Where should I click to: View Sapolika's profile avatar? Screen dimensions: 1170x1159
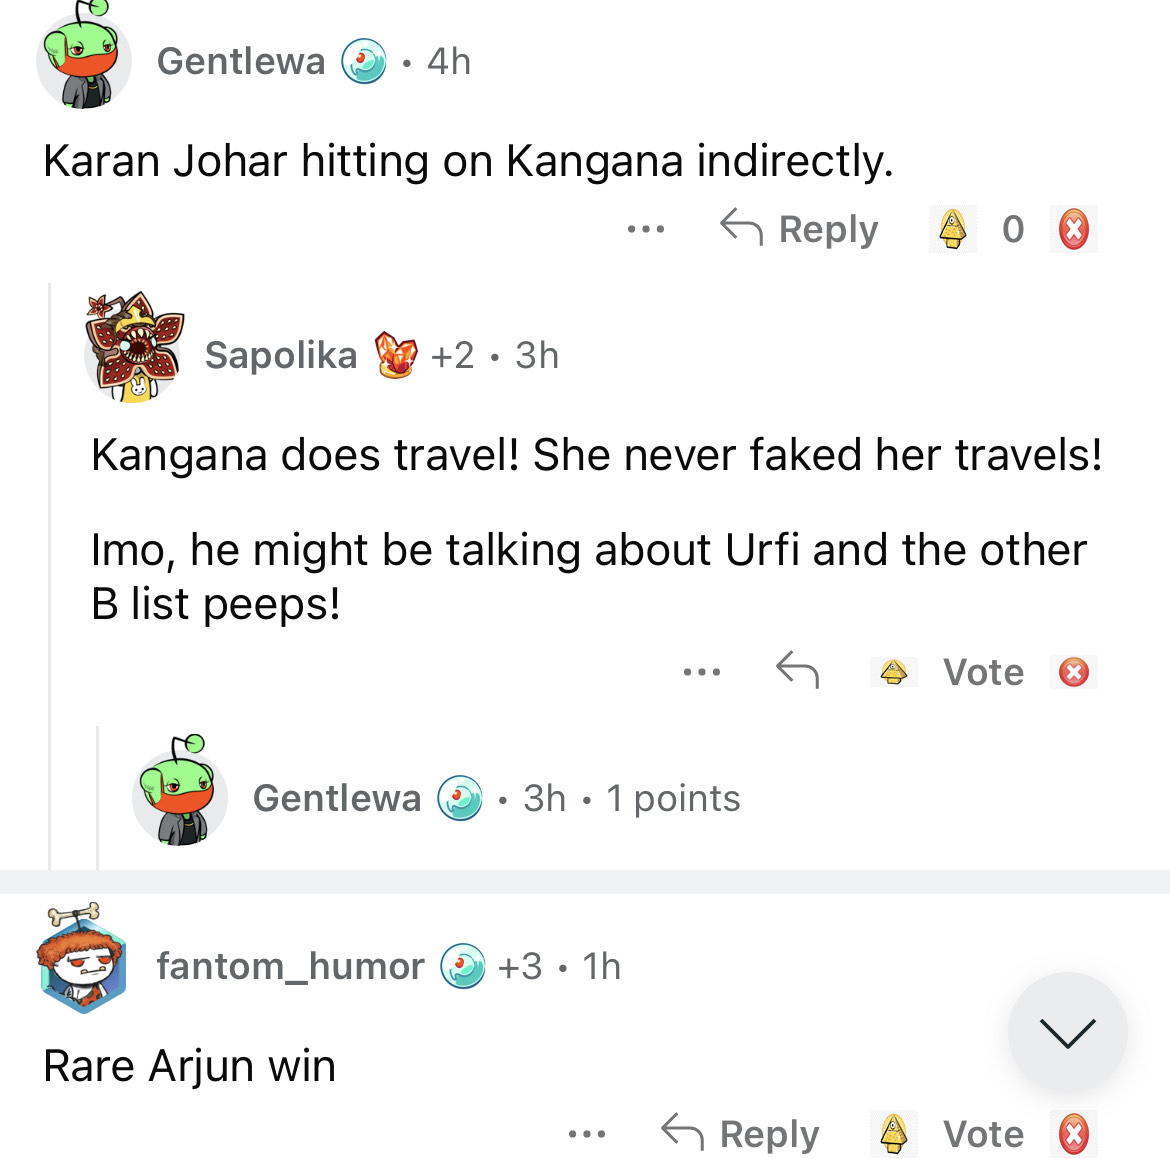pyautogui.click(x=134, y=348)
